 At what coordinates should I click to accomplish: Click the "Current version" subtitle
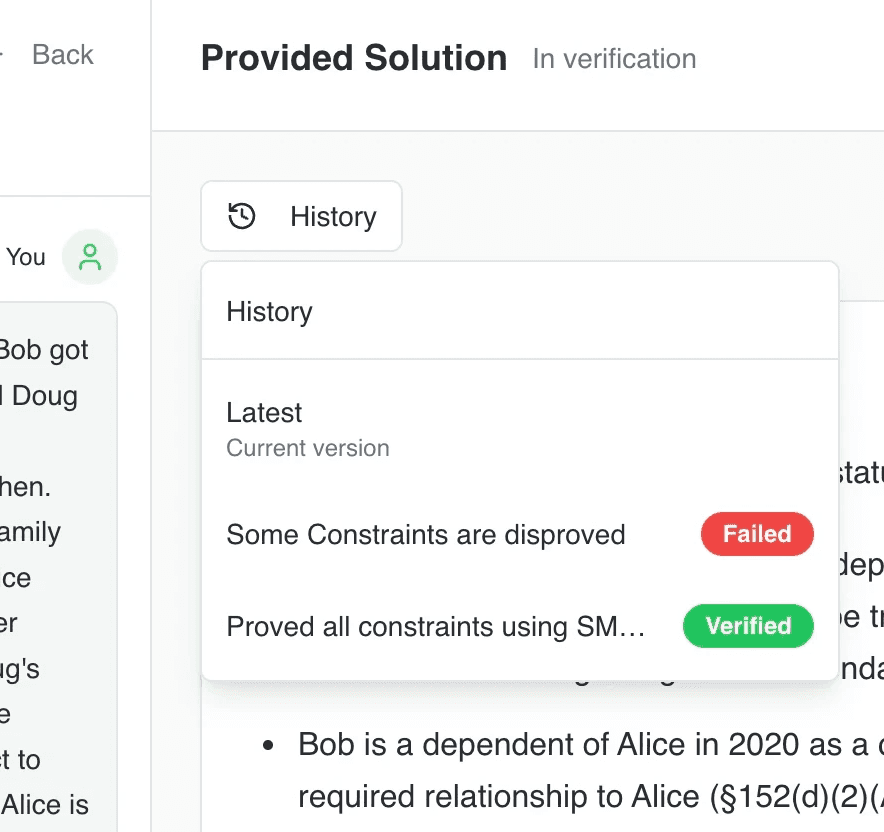point(307,448)
